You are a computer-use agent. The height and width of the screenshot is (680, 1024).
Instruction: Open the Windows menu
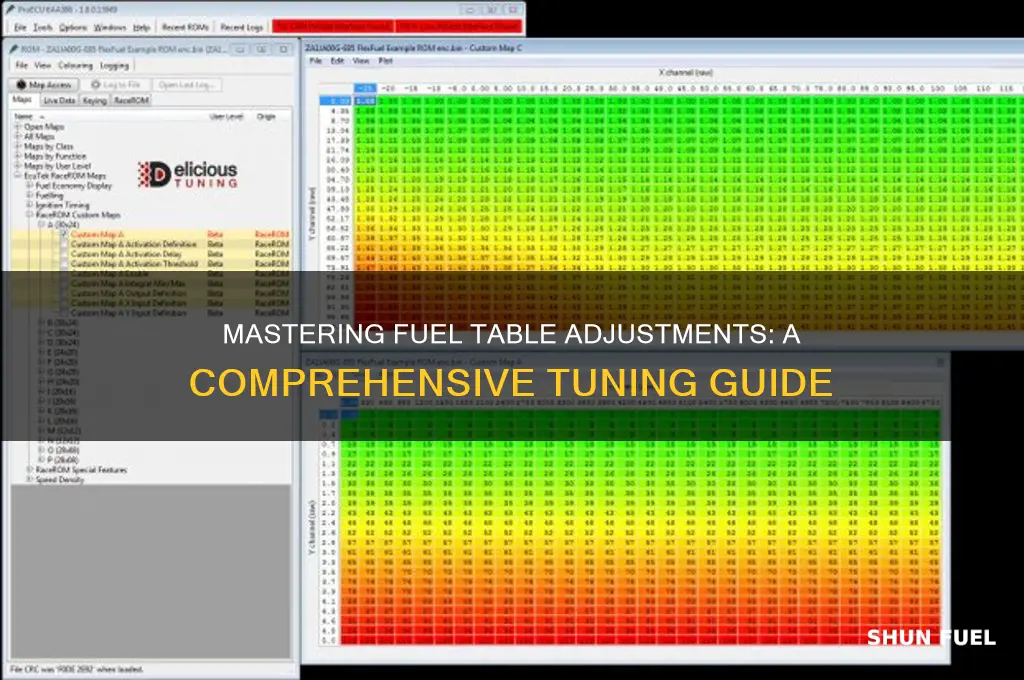click(x=110, y=27)
